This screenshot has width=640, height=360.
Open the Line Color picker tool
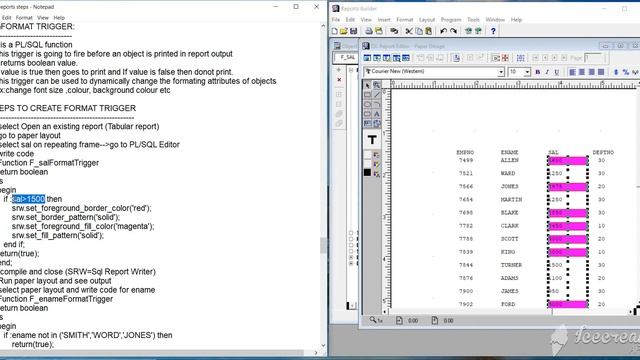point(376,164)
